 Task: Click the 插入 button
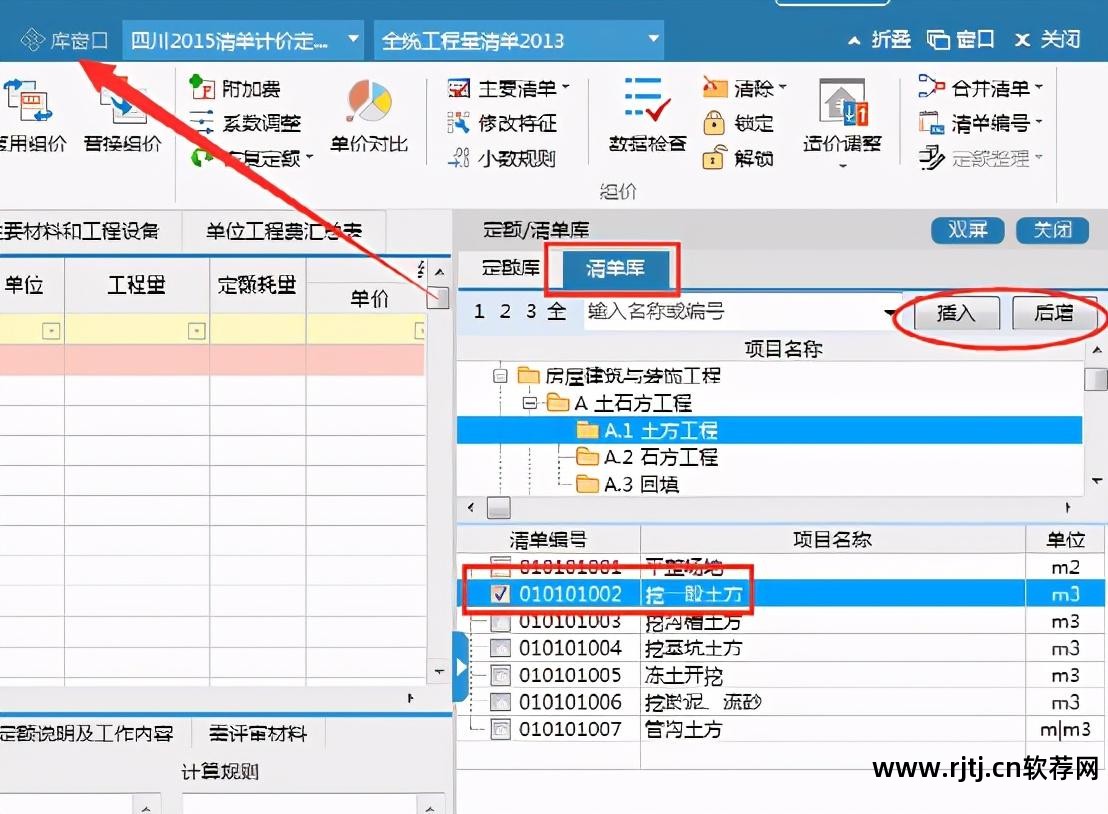click(x=957, y=313)
